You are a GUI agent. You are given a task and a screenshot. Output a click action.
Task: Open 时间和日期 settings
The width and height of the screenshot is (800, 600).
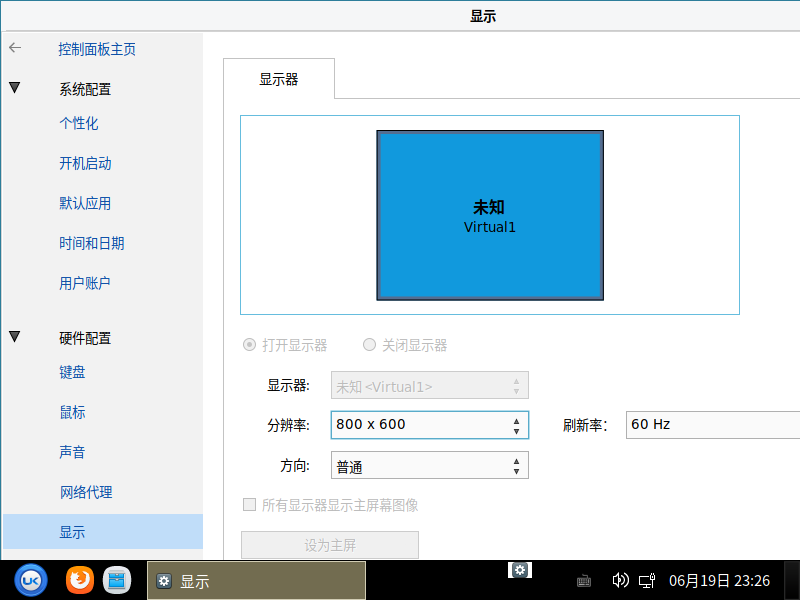[x=92, y=243]
